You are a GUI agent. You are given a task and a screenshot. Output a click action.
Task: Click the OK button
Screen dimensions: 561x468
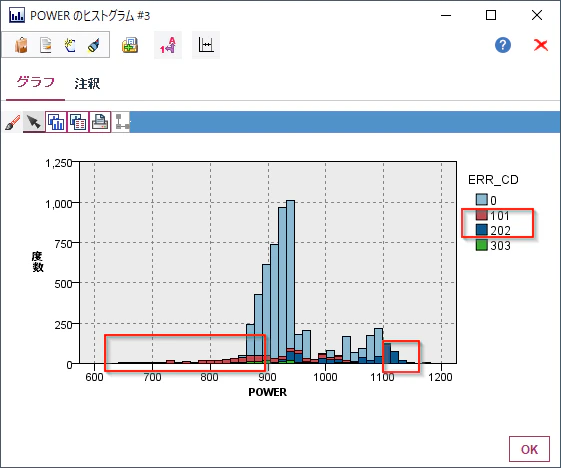[x=529, y=449]
